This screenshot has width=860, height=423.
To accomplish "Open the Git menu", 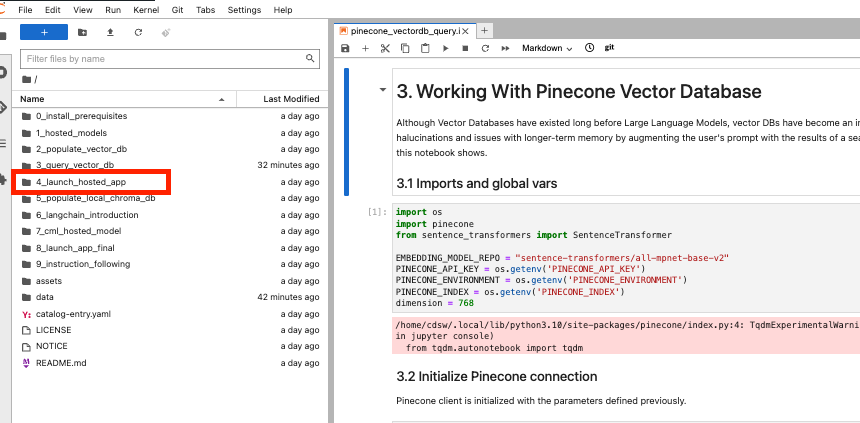I will (x=178, y=10).
